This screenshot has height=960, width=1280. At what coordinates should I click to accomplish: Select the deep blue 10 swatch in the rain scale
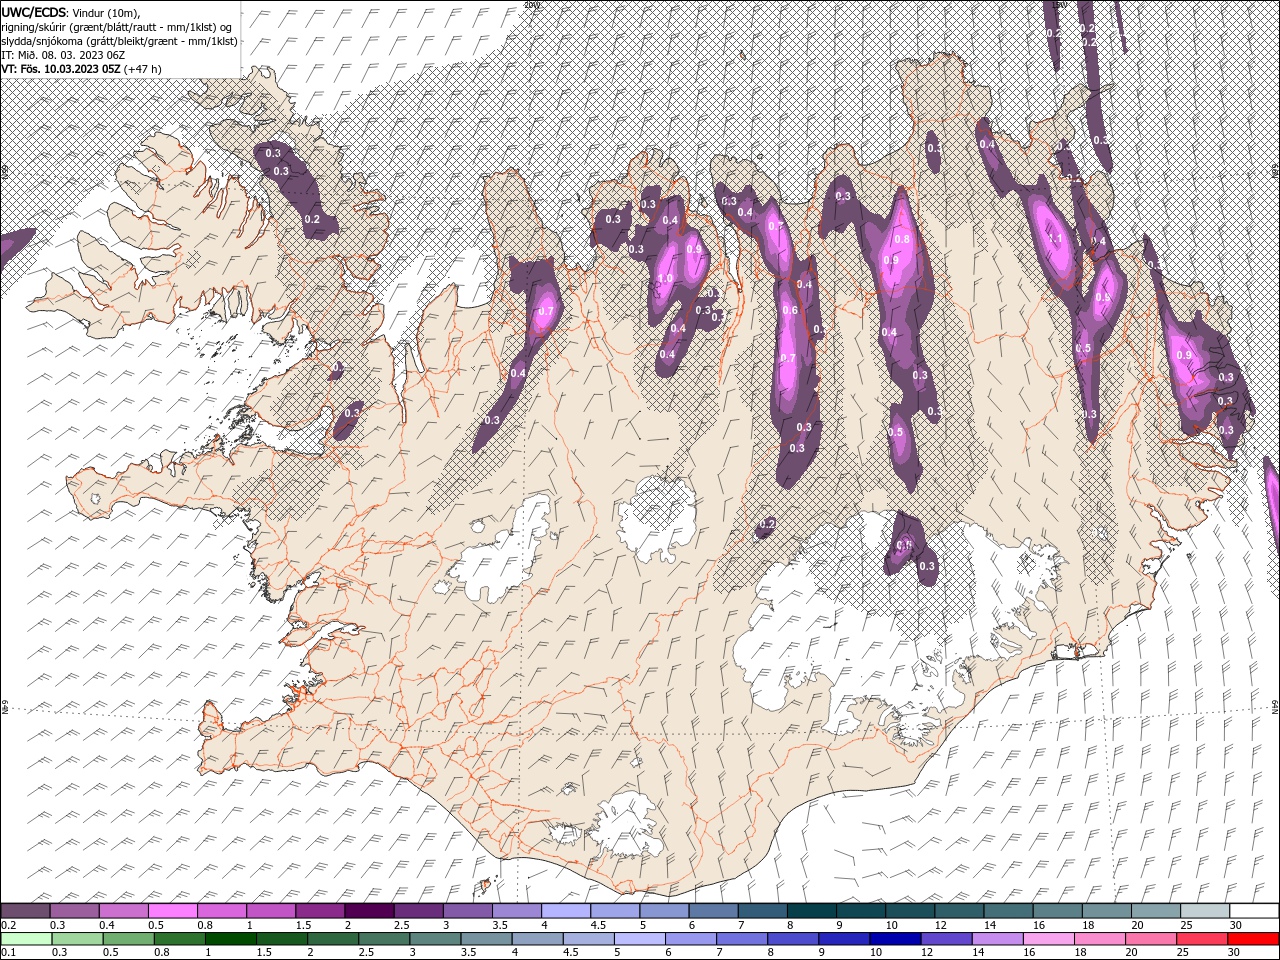click(895, 939)
